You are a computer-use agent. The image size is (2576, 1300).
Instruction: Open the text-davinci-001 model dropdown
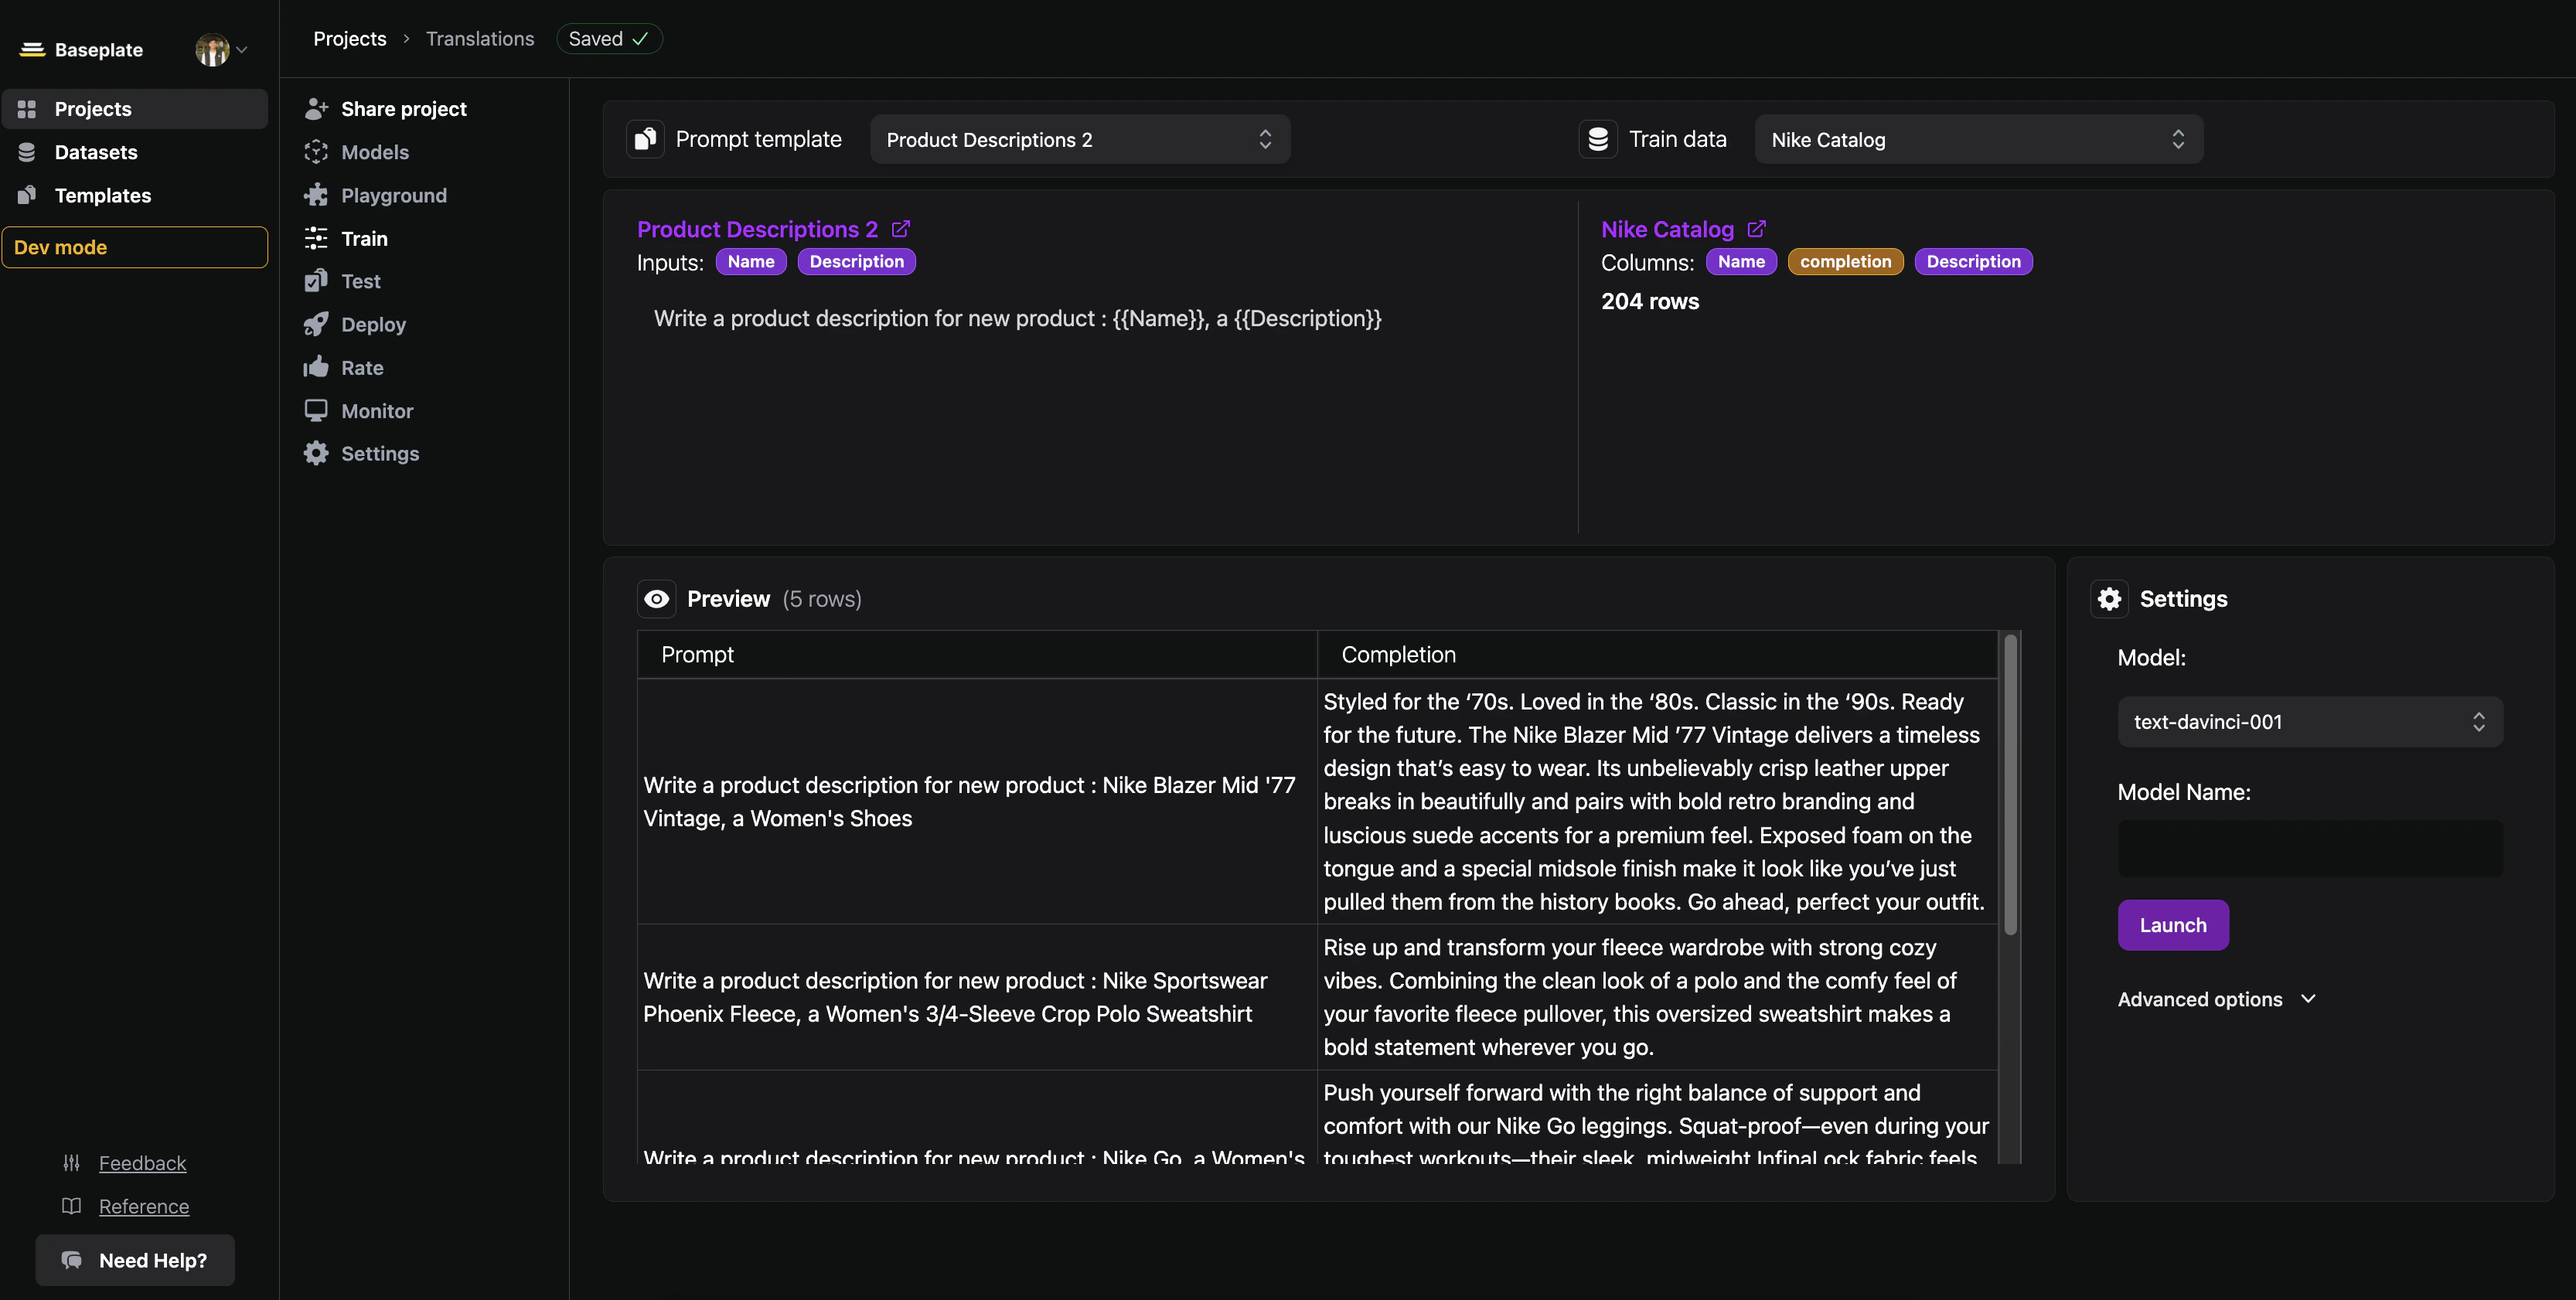(2310, 722)
